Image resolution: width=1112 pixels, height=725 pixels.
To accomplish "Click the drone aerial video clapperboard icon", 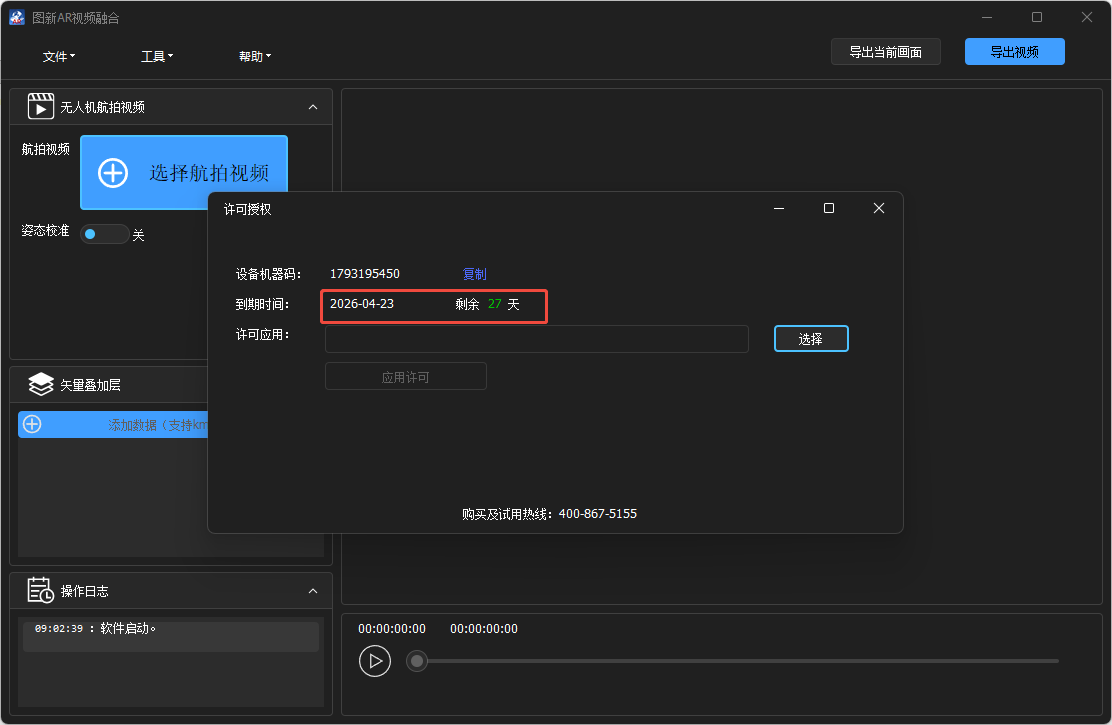I will pyautogui.click(x=41, y=107).
